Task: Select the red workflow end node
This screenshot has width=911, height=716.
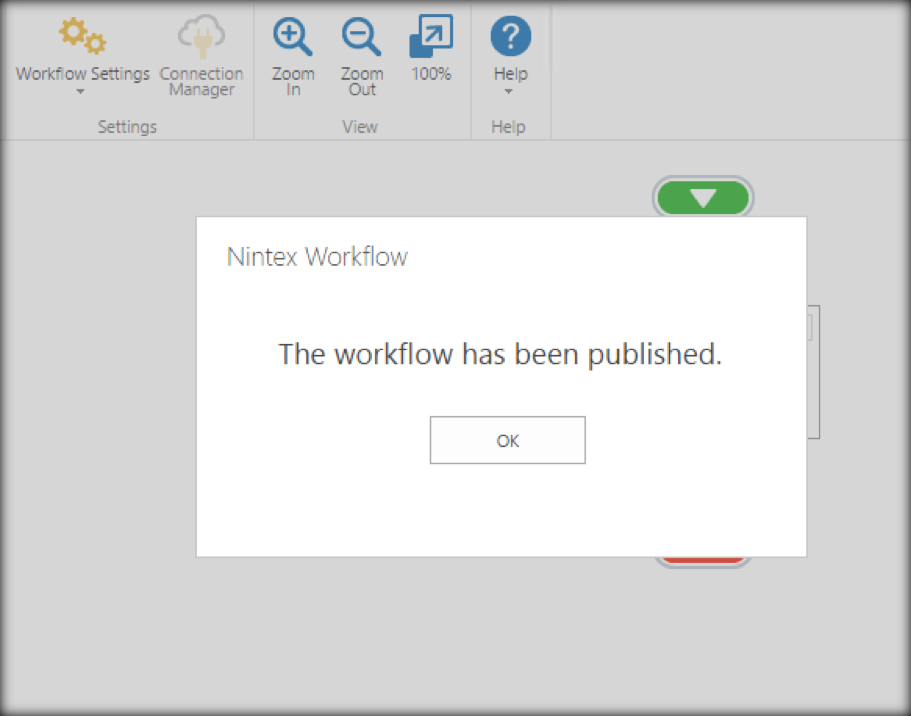Action: (x=703, y=561)
